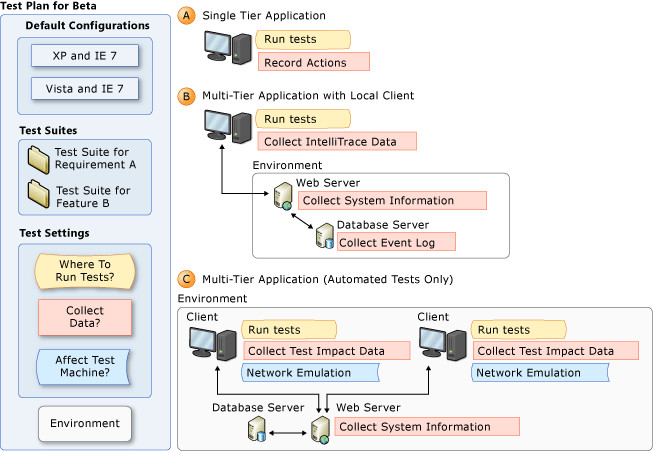
Task: Select the left Client computer in section C
Action: click(212, 345)
